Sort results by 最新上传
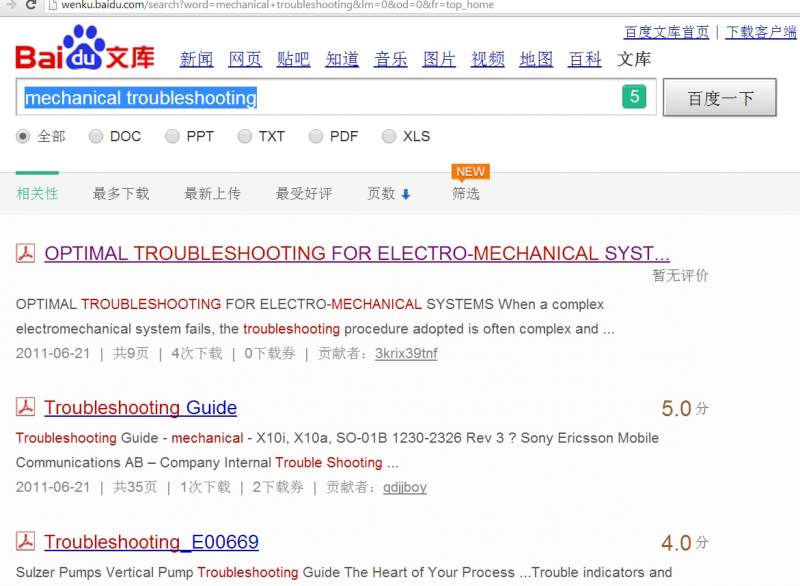 (x=212, y=193)
